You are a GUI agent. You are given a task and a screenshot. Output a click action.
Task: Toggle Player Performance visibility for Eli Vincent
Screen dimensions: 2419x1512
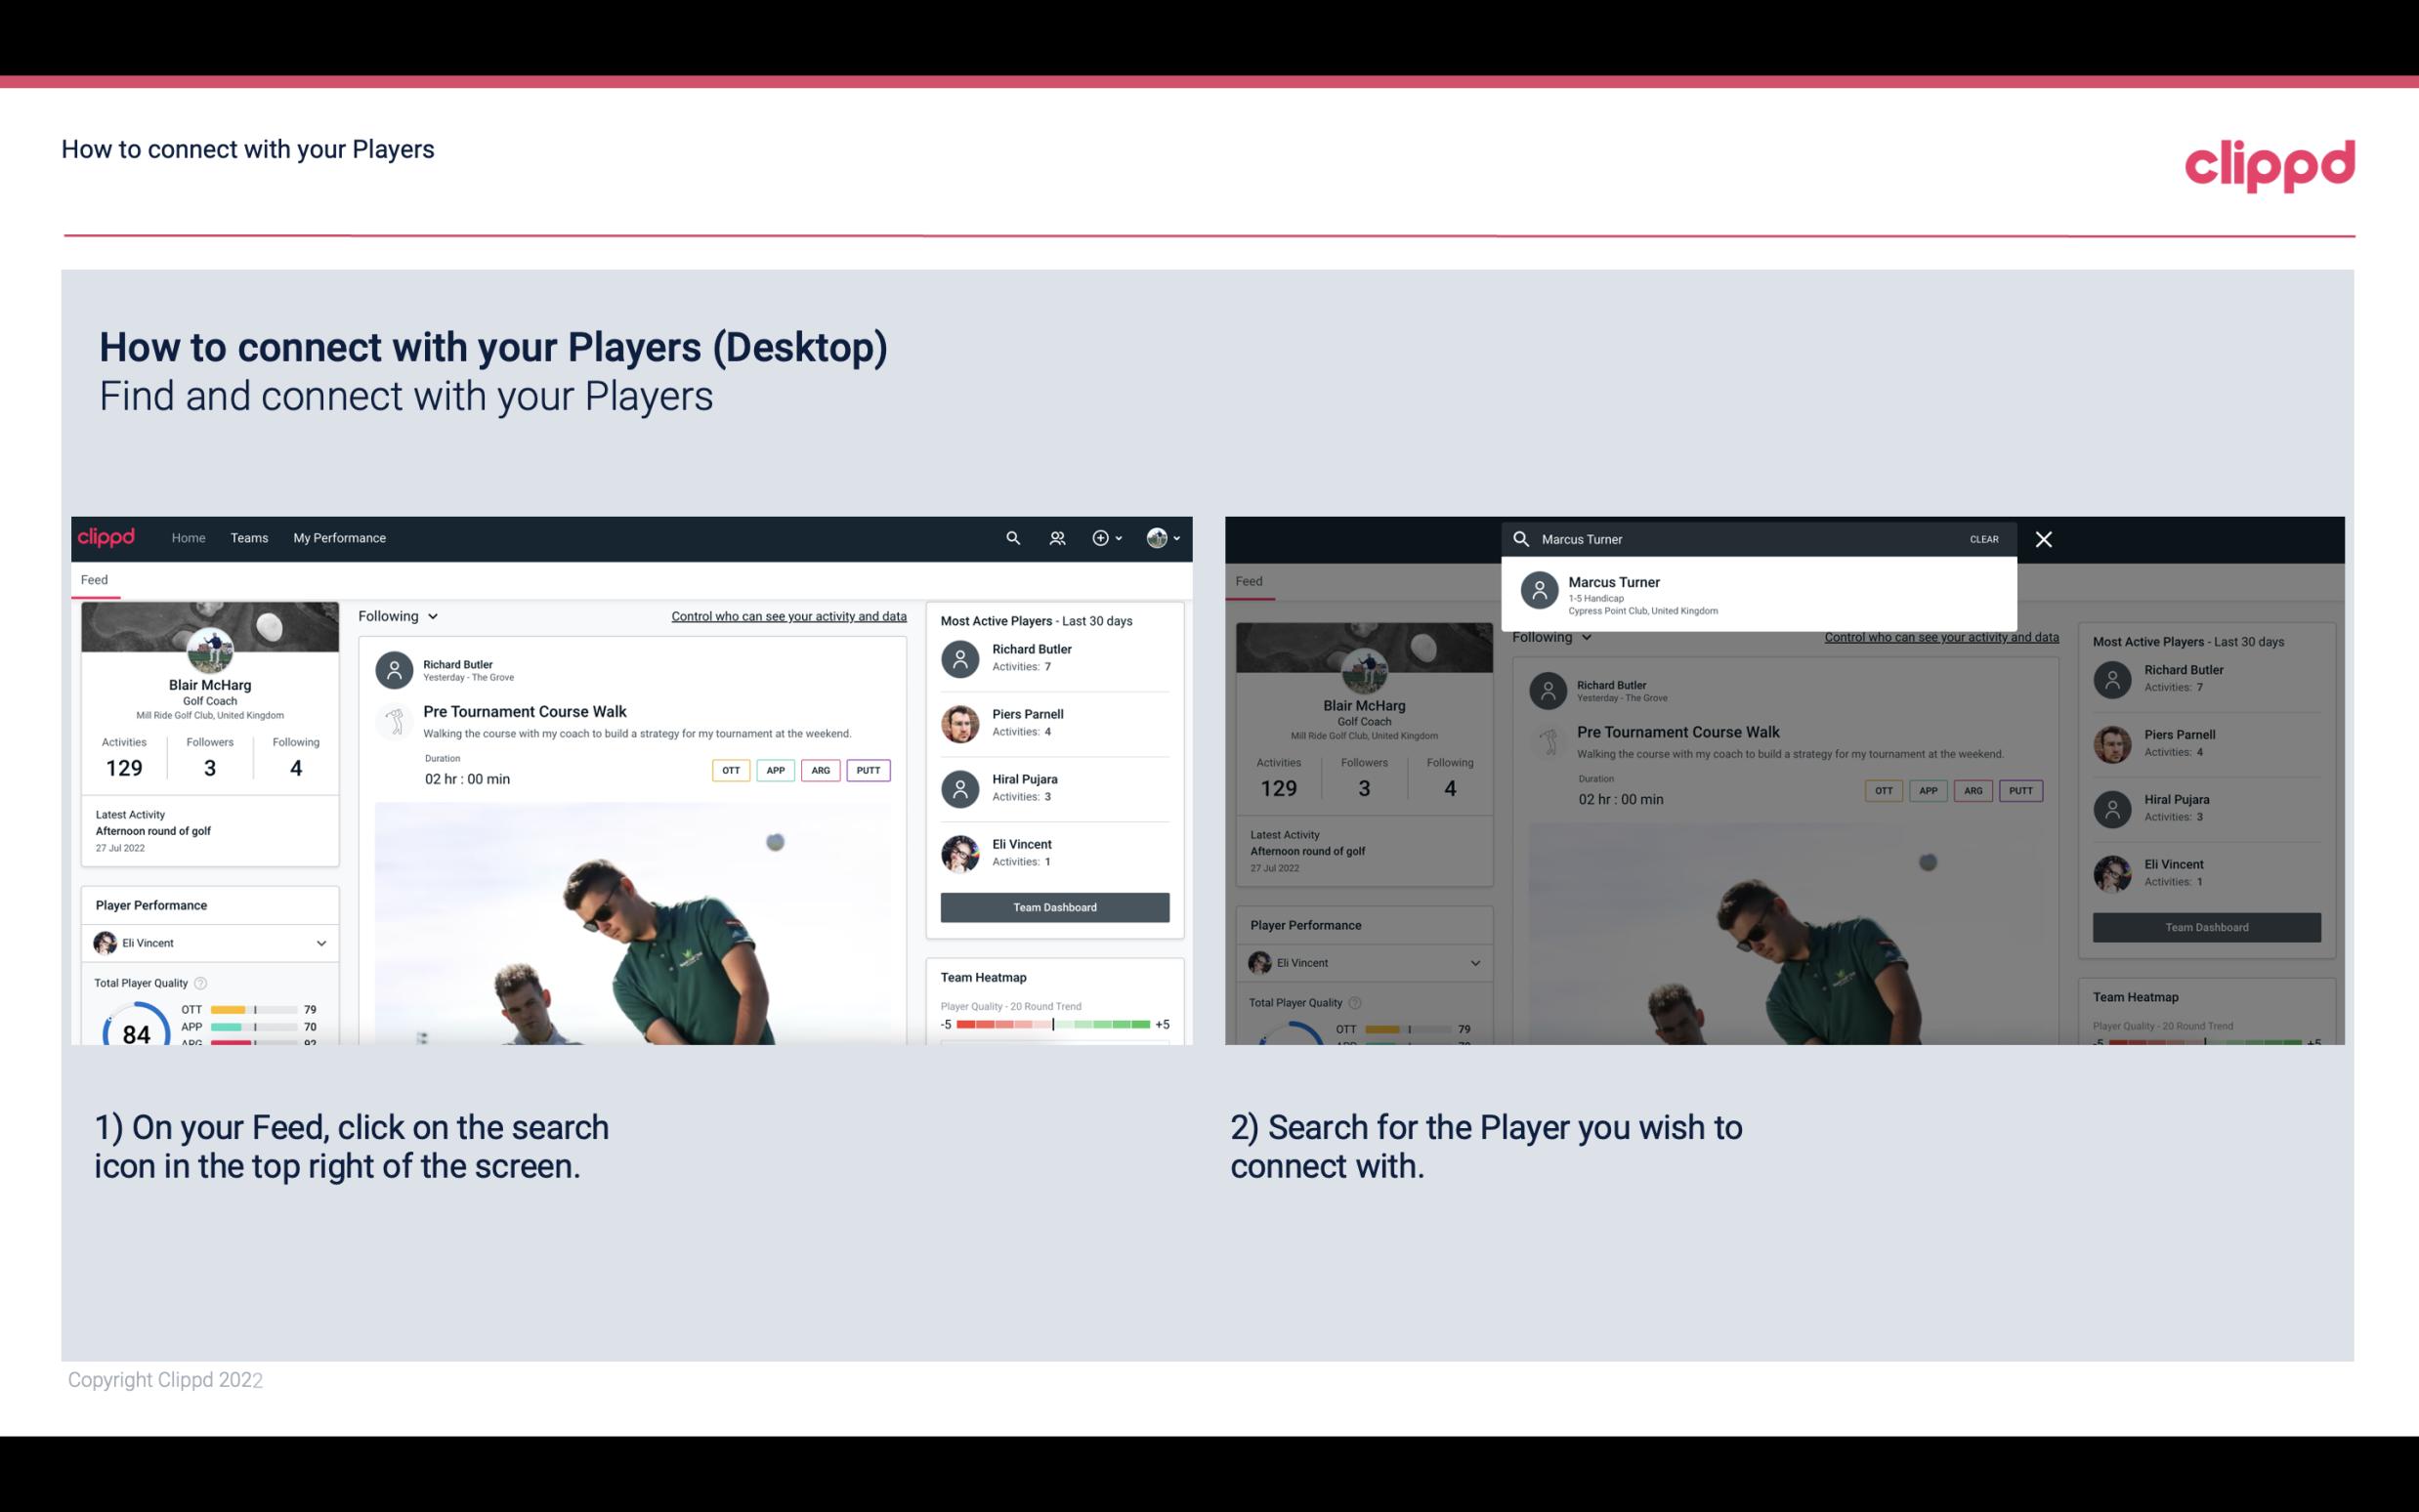320,943
